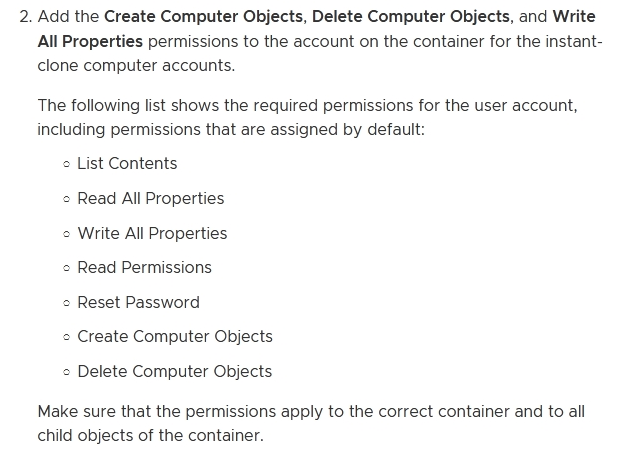Click bold "All Properties" starting the second line
This screenshot has width=631, height=451.
(90, 41)
